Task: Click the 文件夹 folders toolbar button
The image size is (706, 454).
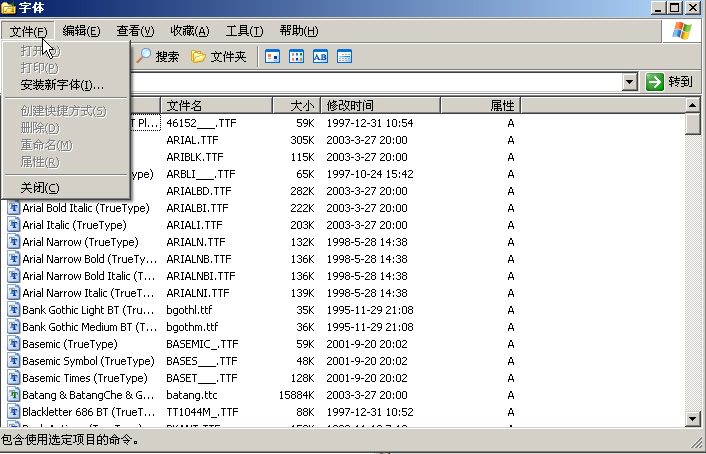Action: click(218, 56)
